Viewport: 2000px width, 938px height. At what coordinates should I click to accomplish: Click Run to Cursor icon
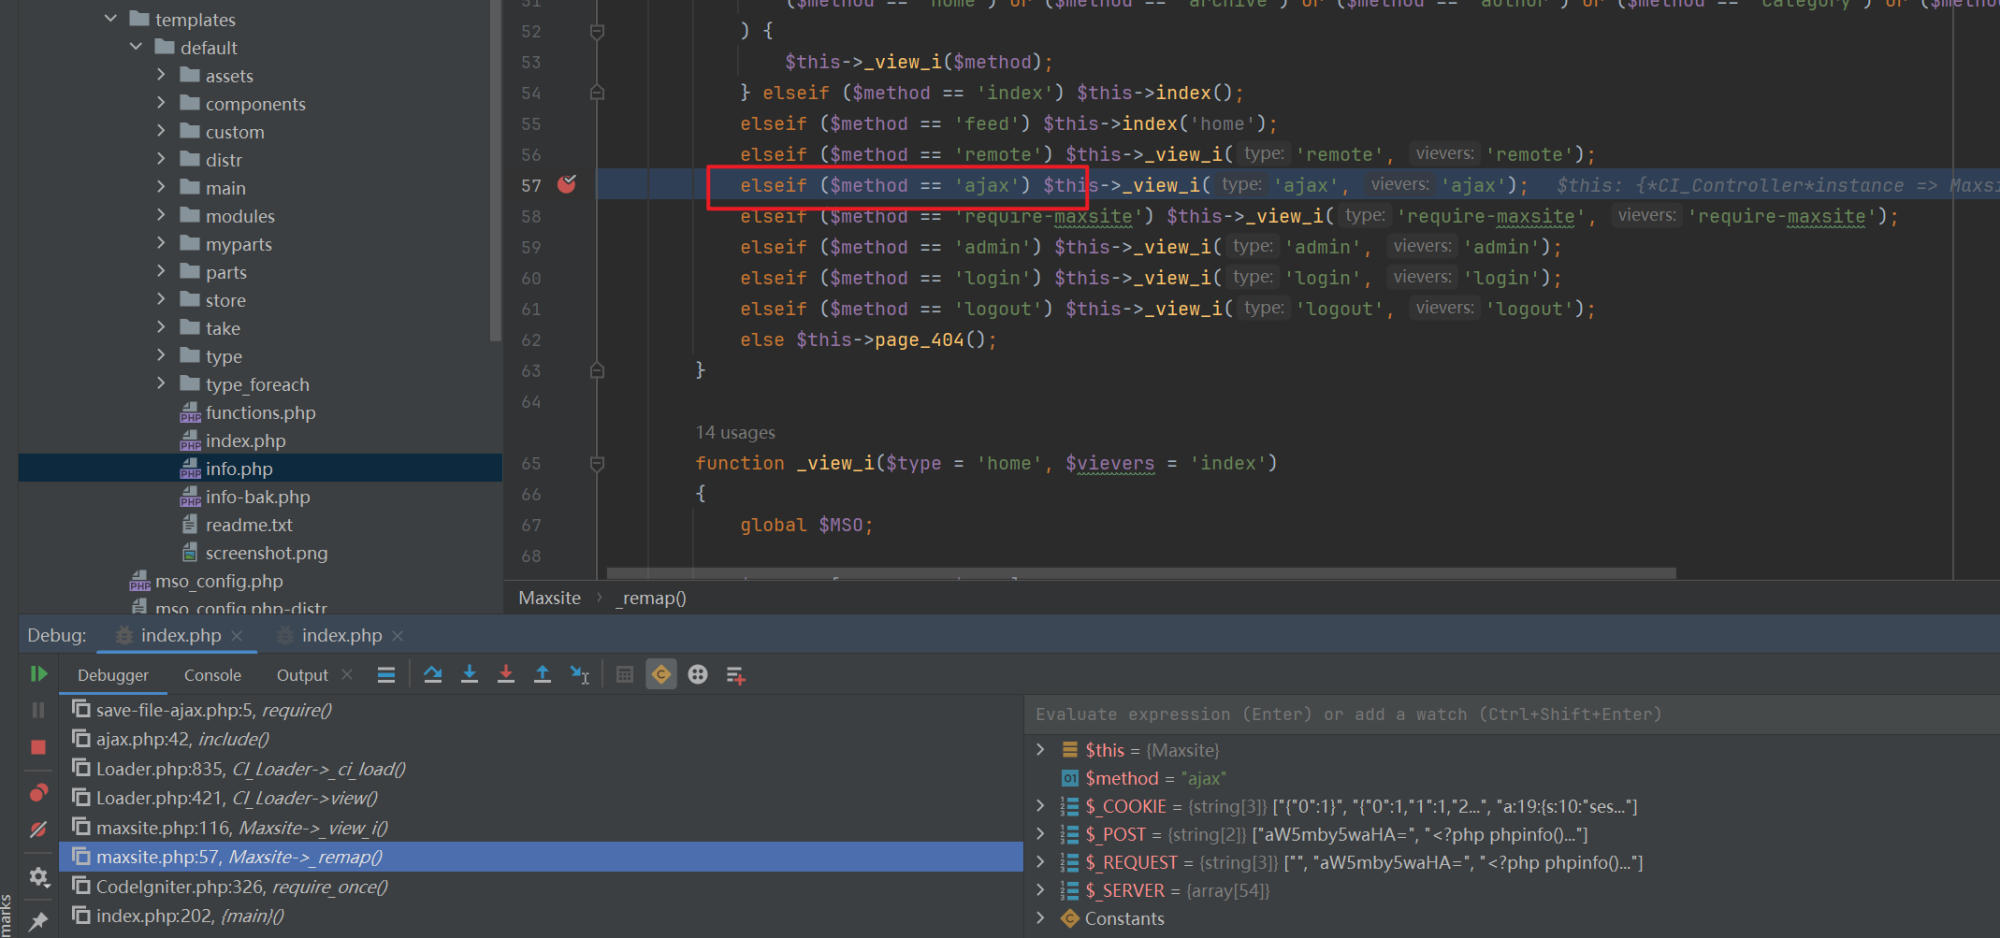(579, 675)
